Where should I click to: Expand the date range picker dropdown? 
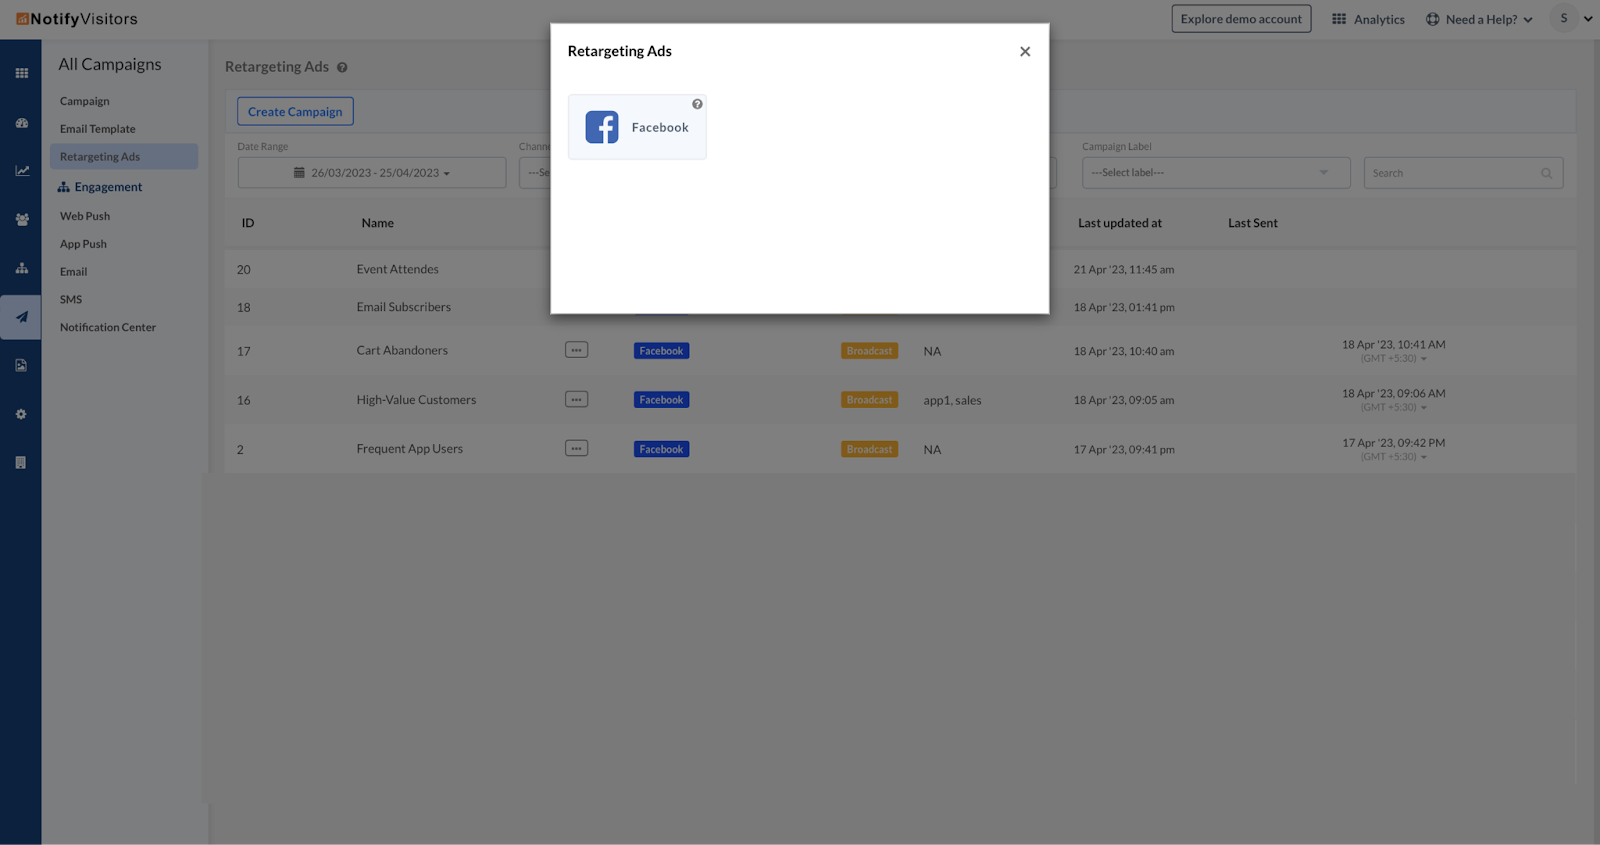372,173
